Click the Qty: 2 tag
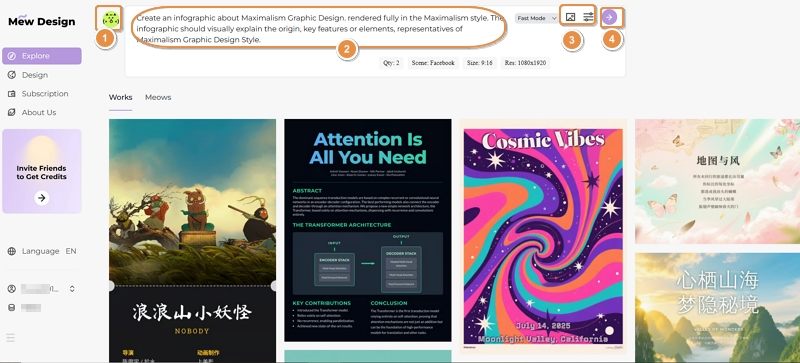The height and width of the screenshot is (363, 800). tap(391, 63)
